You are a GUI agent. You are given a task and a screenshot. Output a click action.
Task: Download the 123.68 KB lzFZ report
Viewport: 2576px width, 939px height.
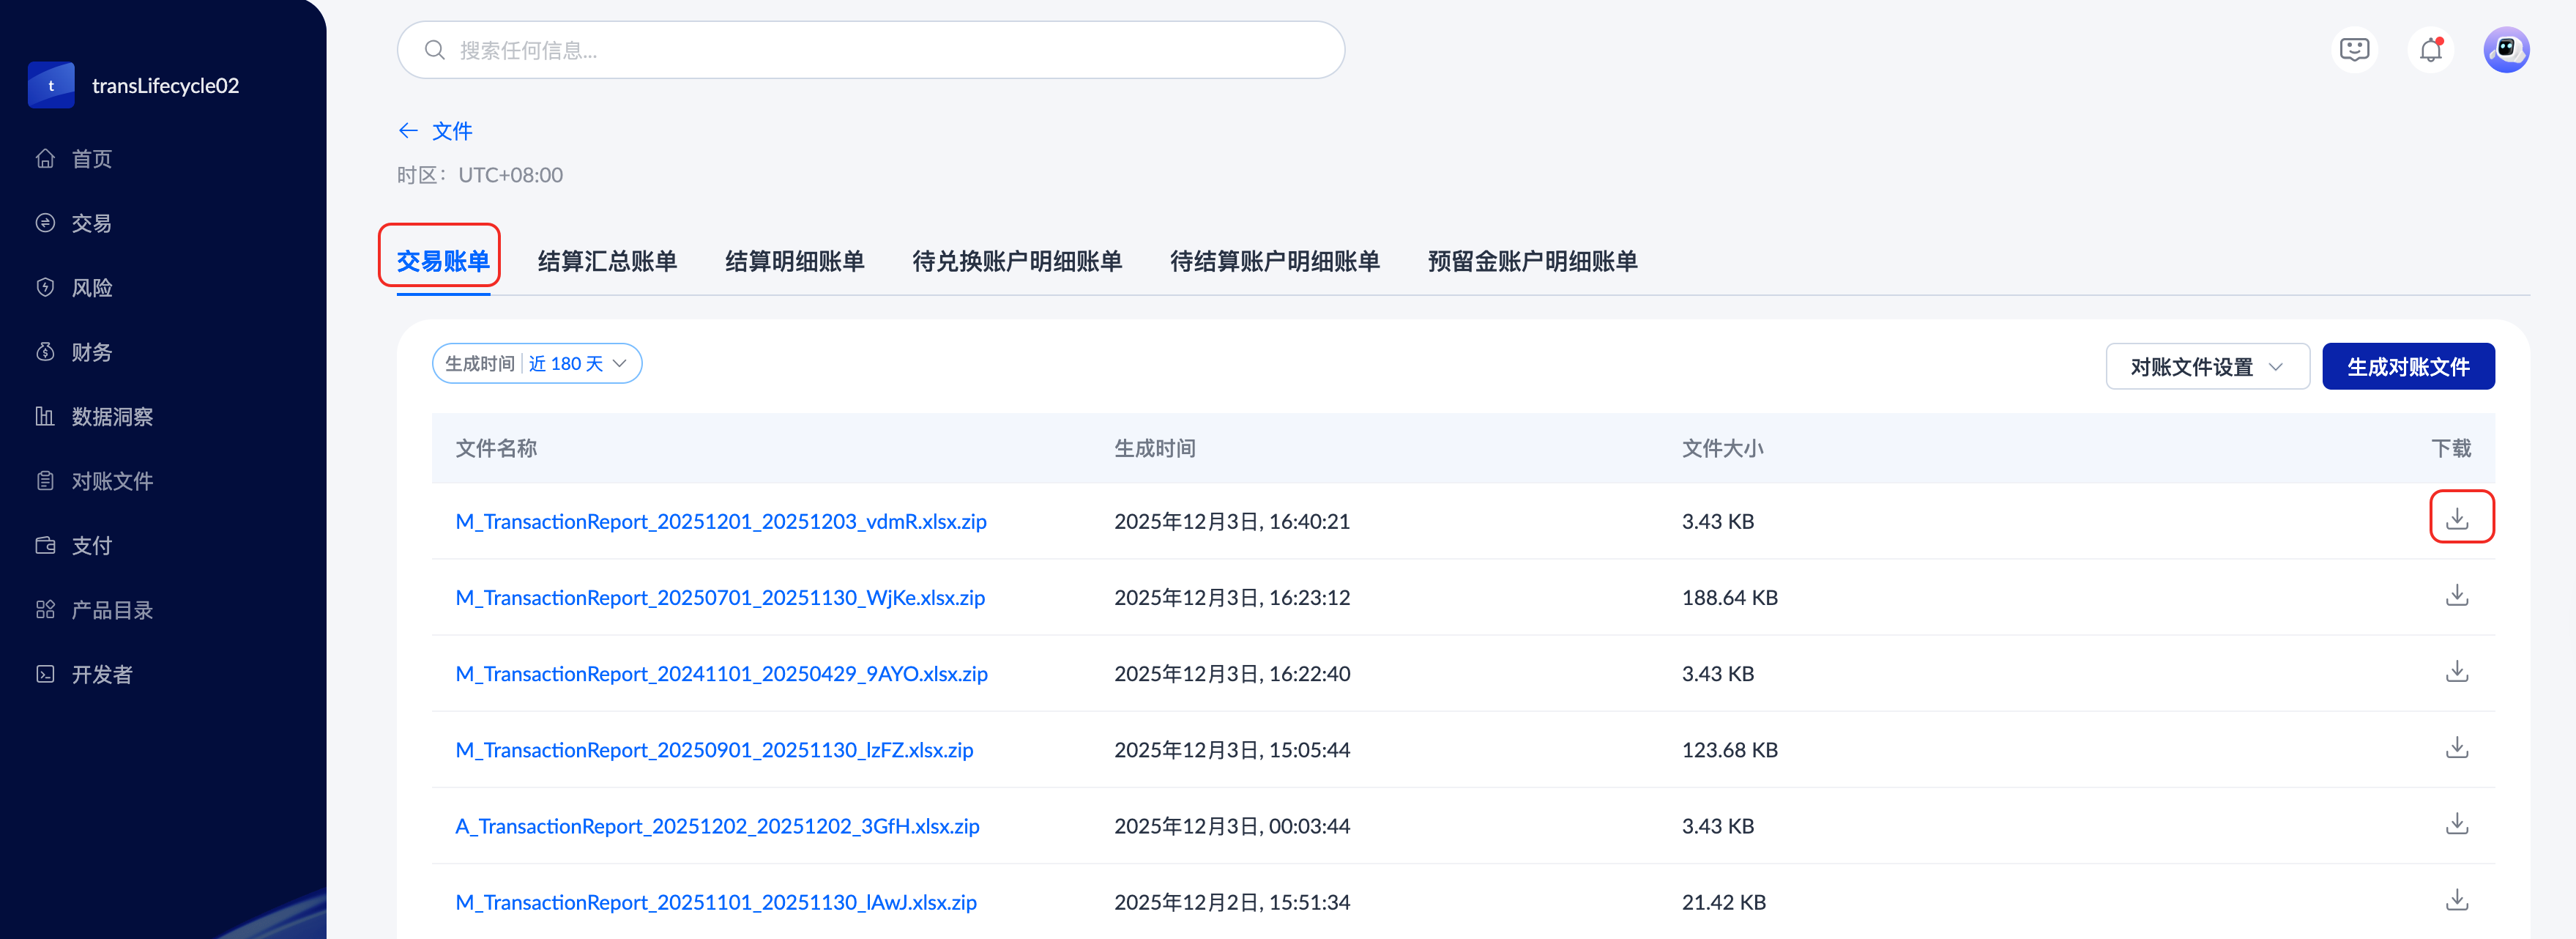[x=2456, y=748]
